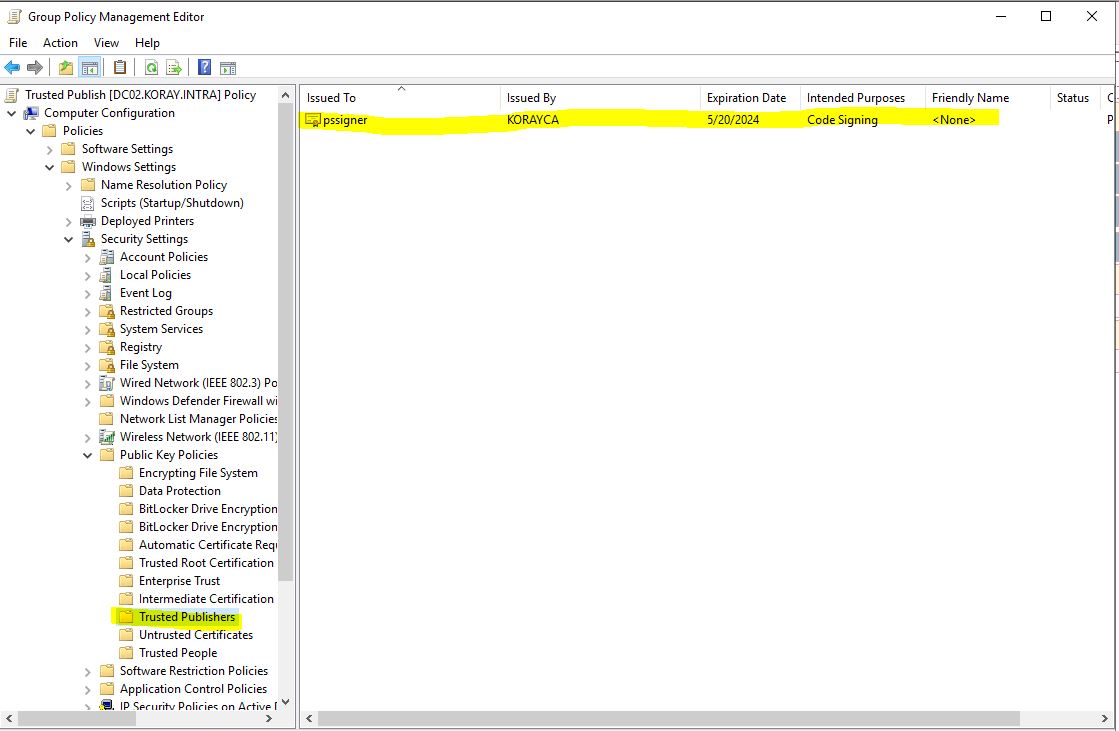Click the System Services locked folder icon
1119x731 pixels.
[107, 329]
